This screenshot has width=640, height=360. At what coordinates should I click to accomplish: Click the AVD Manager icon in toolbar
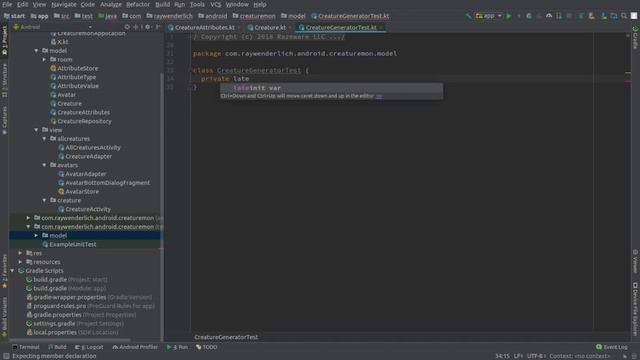click(x=591, y=16)
